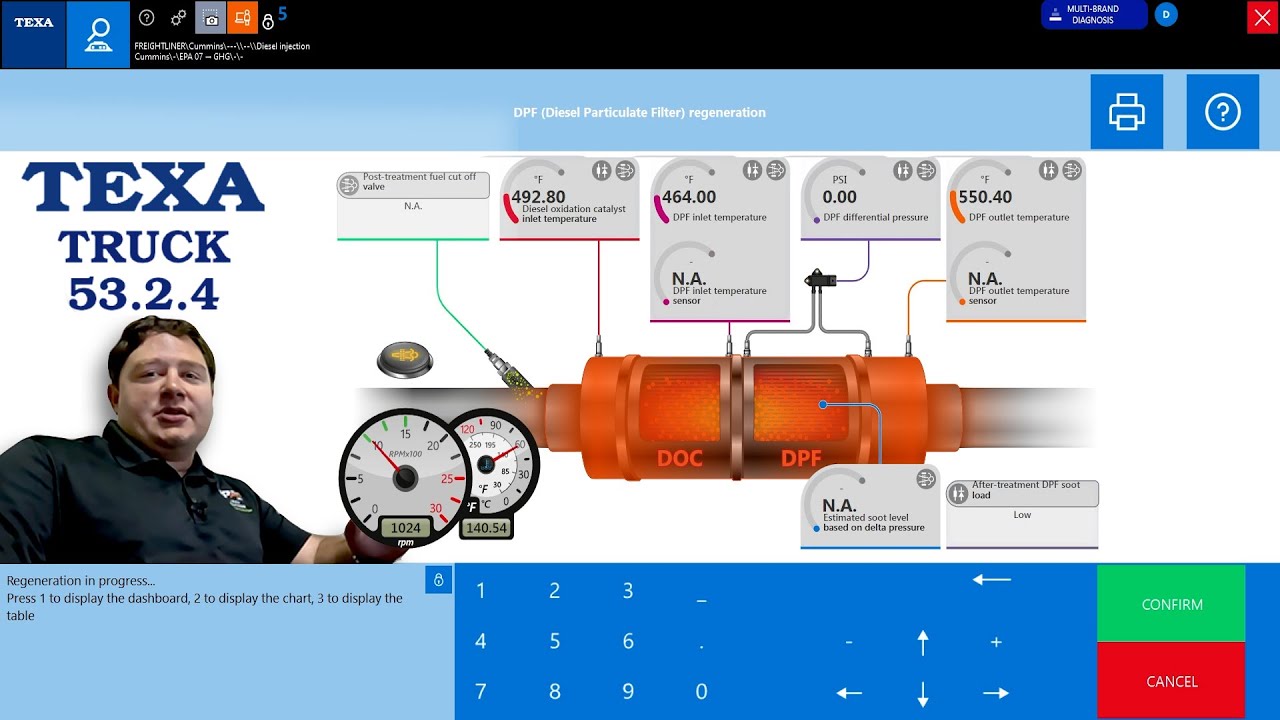This screenshot has height=720, width=1280.
Task: Click the RPM tachometer gauge
Action: [x=404, y=479]
